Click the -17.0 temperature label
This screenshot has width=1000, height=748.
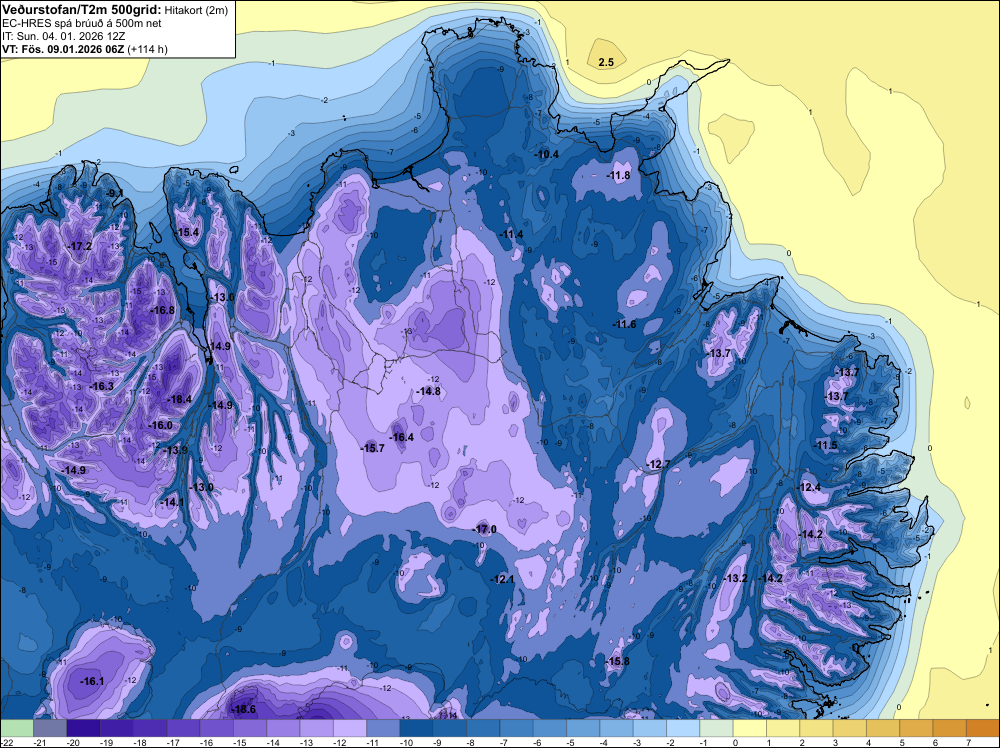point(484,529)
